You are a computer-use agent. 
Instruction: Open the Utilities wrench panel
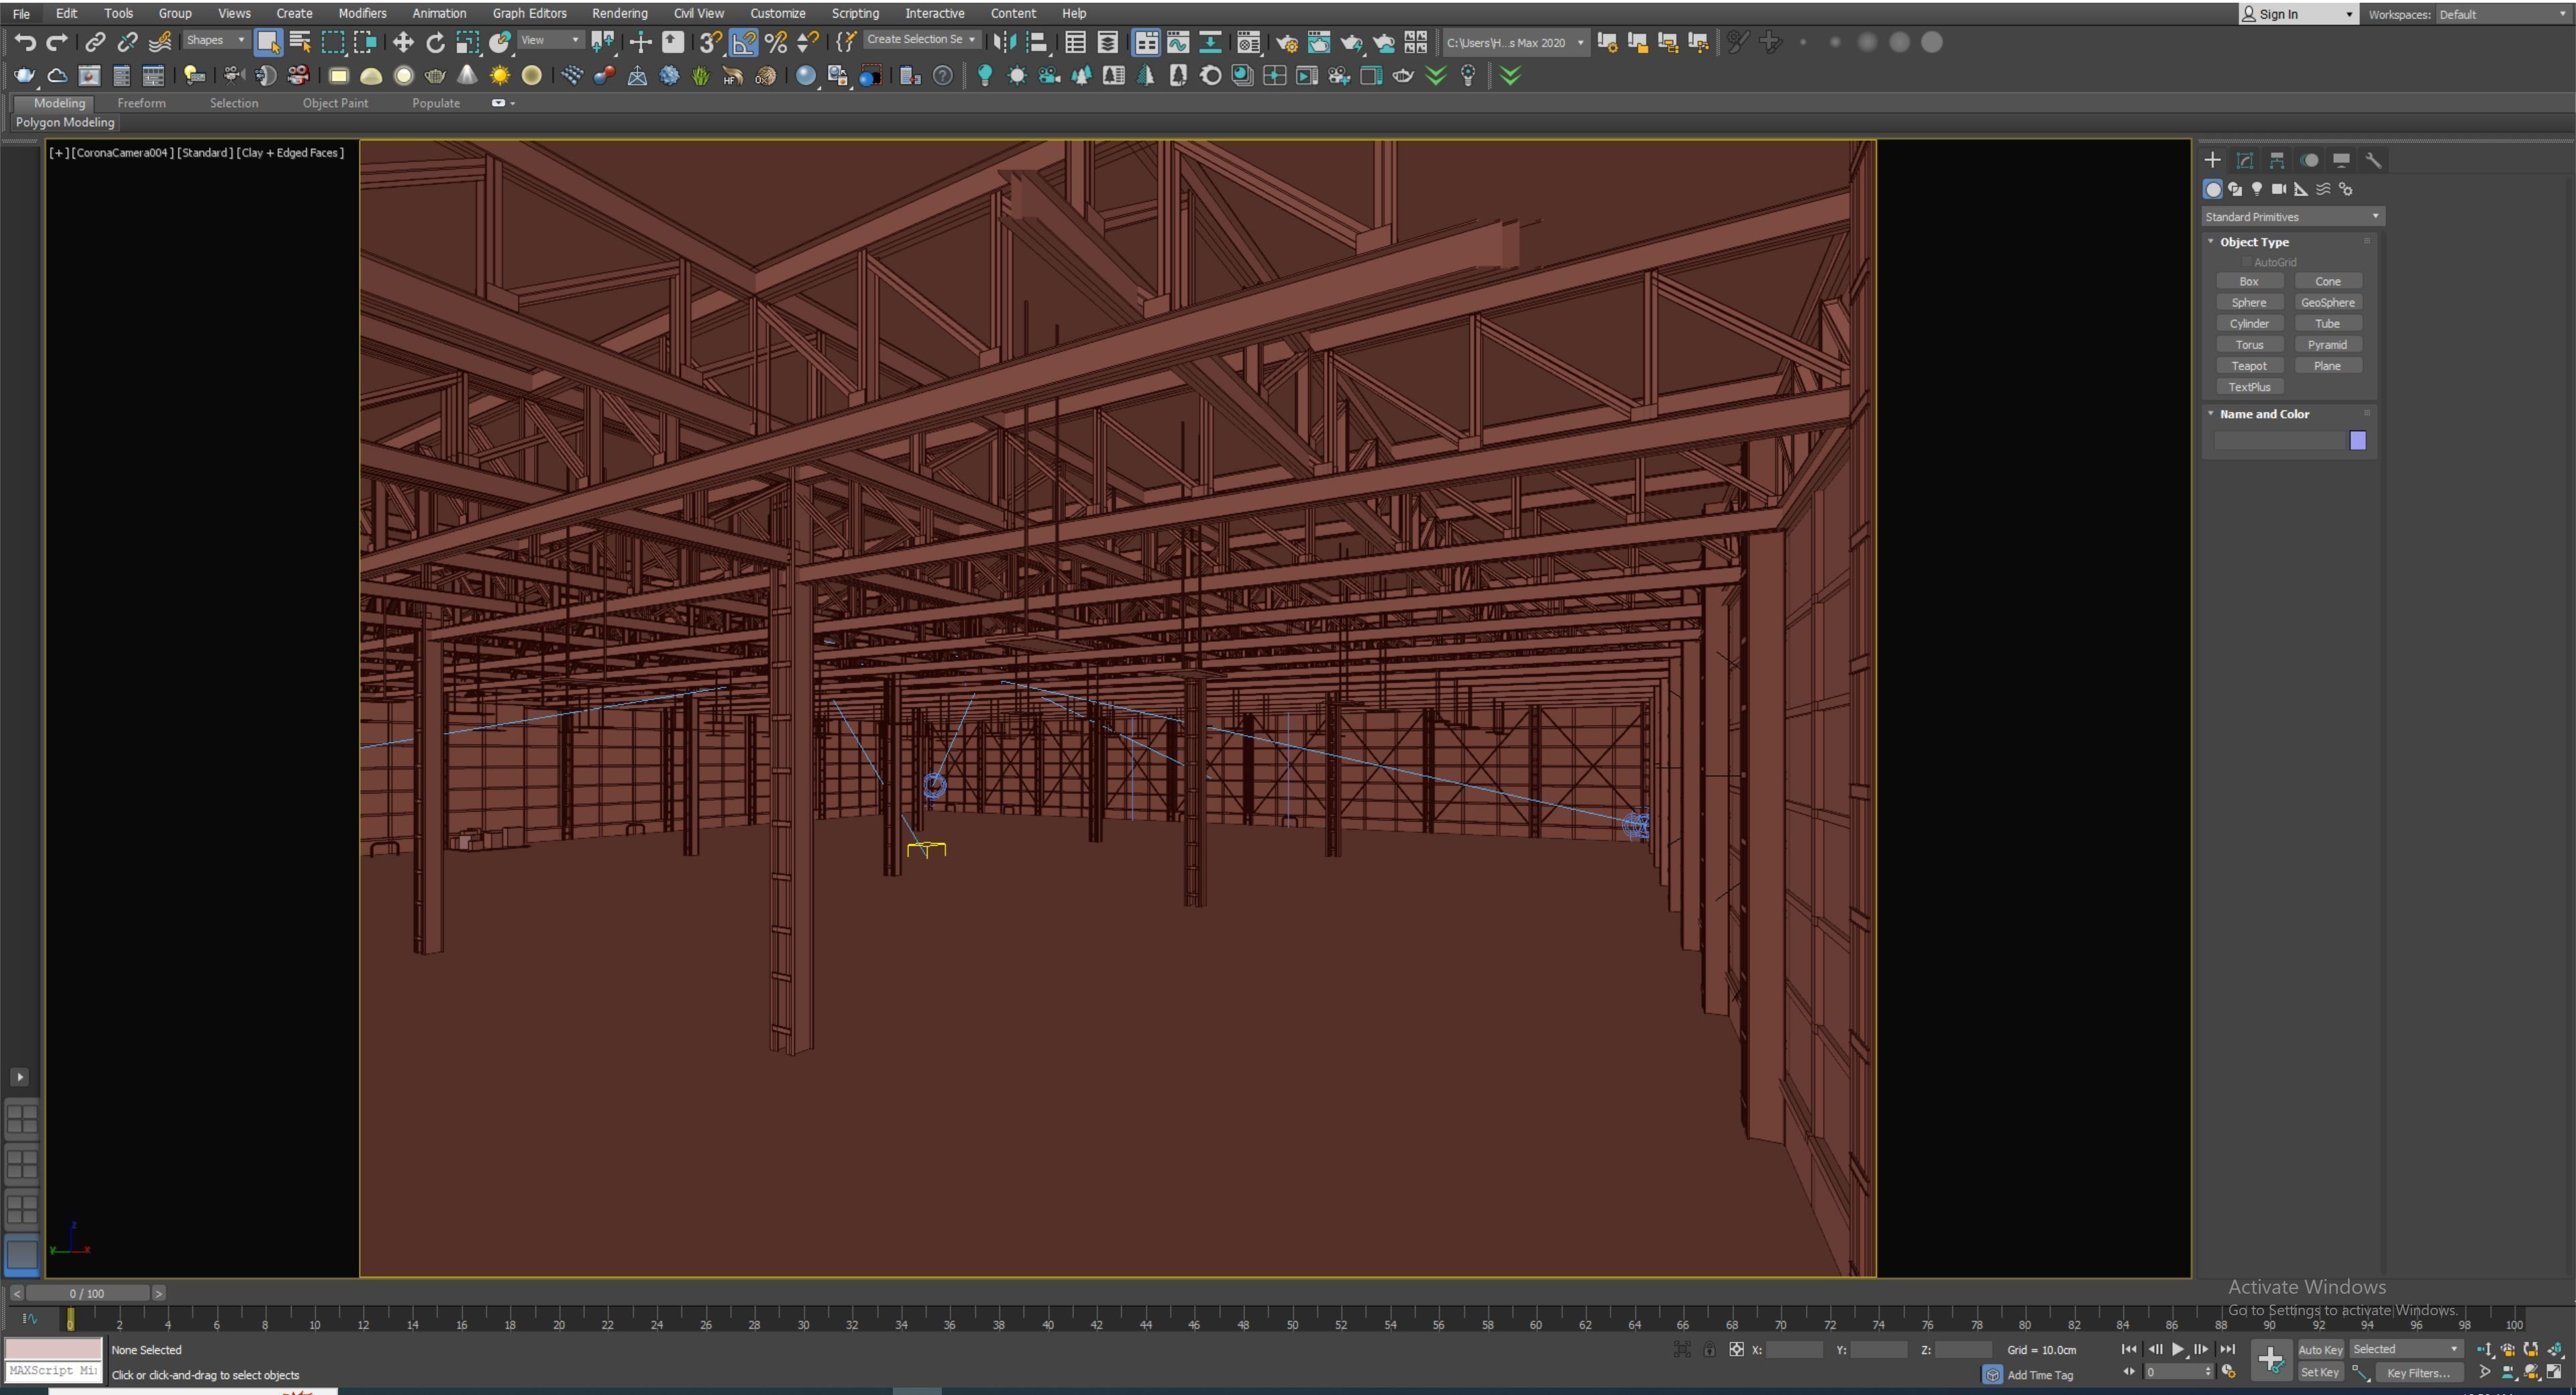coord(2373,160)
